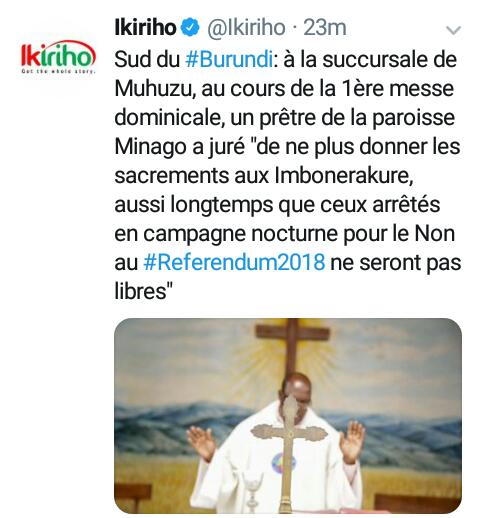480x518 pixels.
Task: Click the word Imbonerakure in the tweet
Action: click(344, 176)
